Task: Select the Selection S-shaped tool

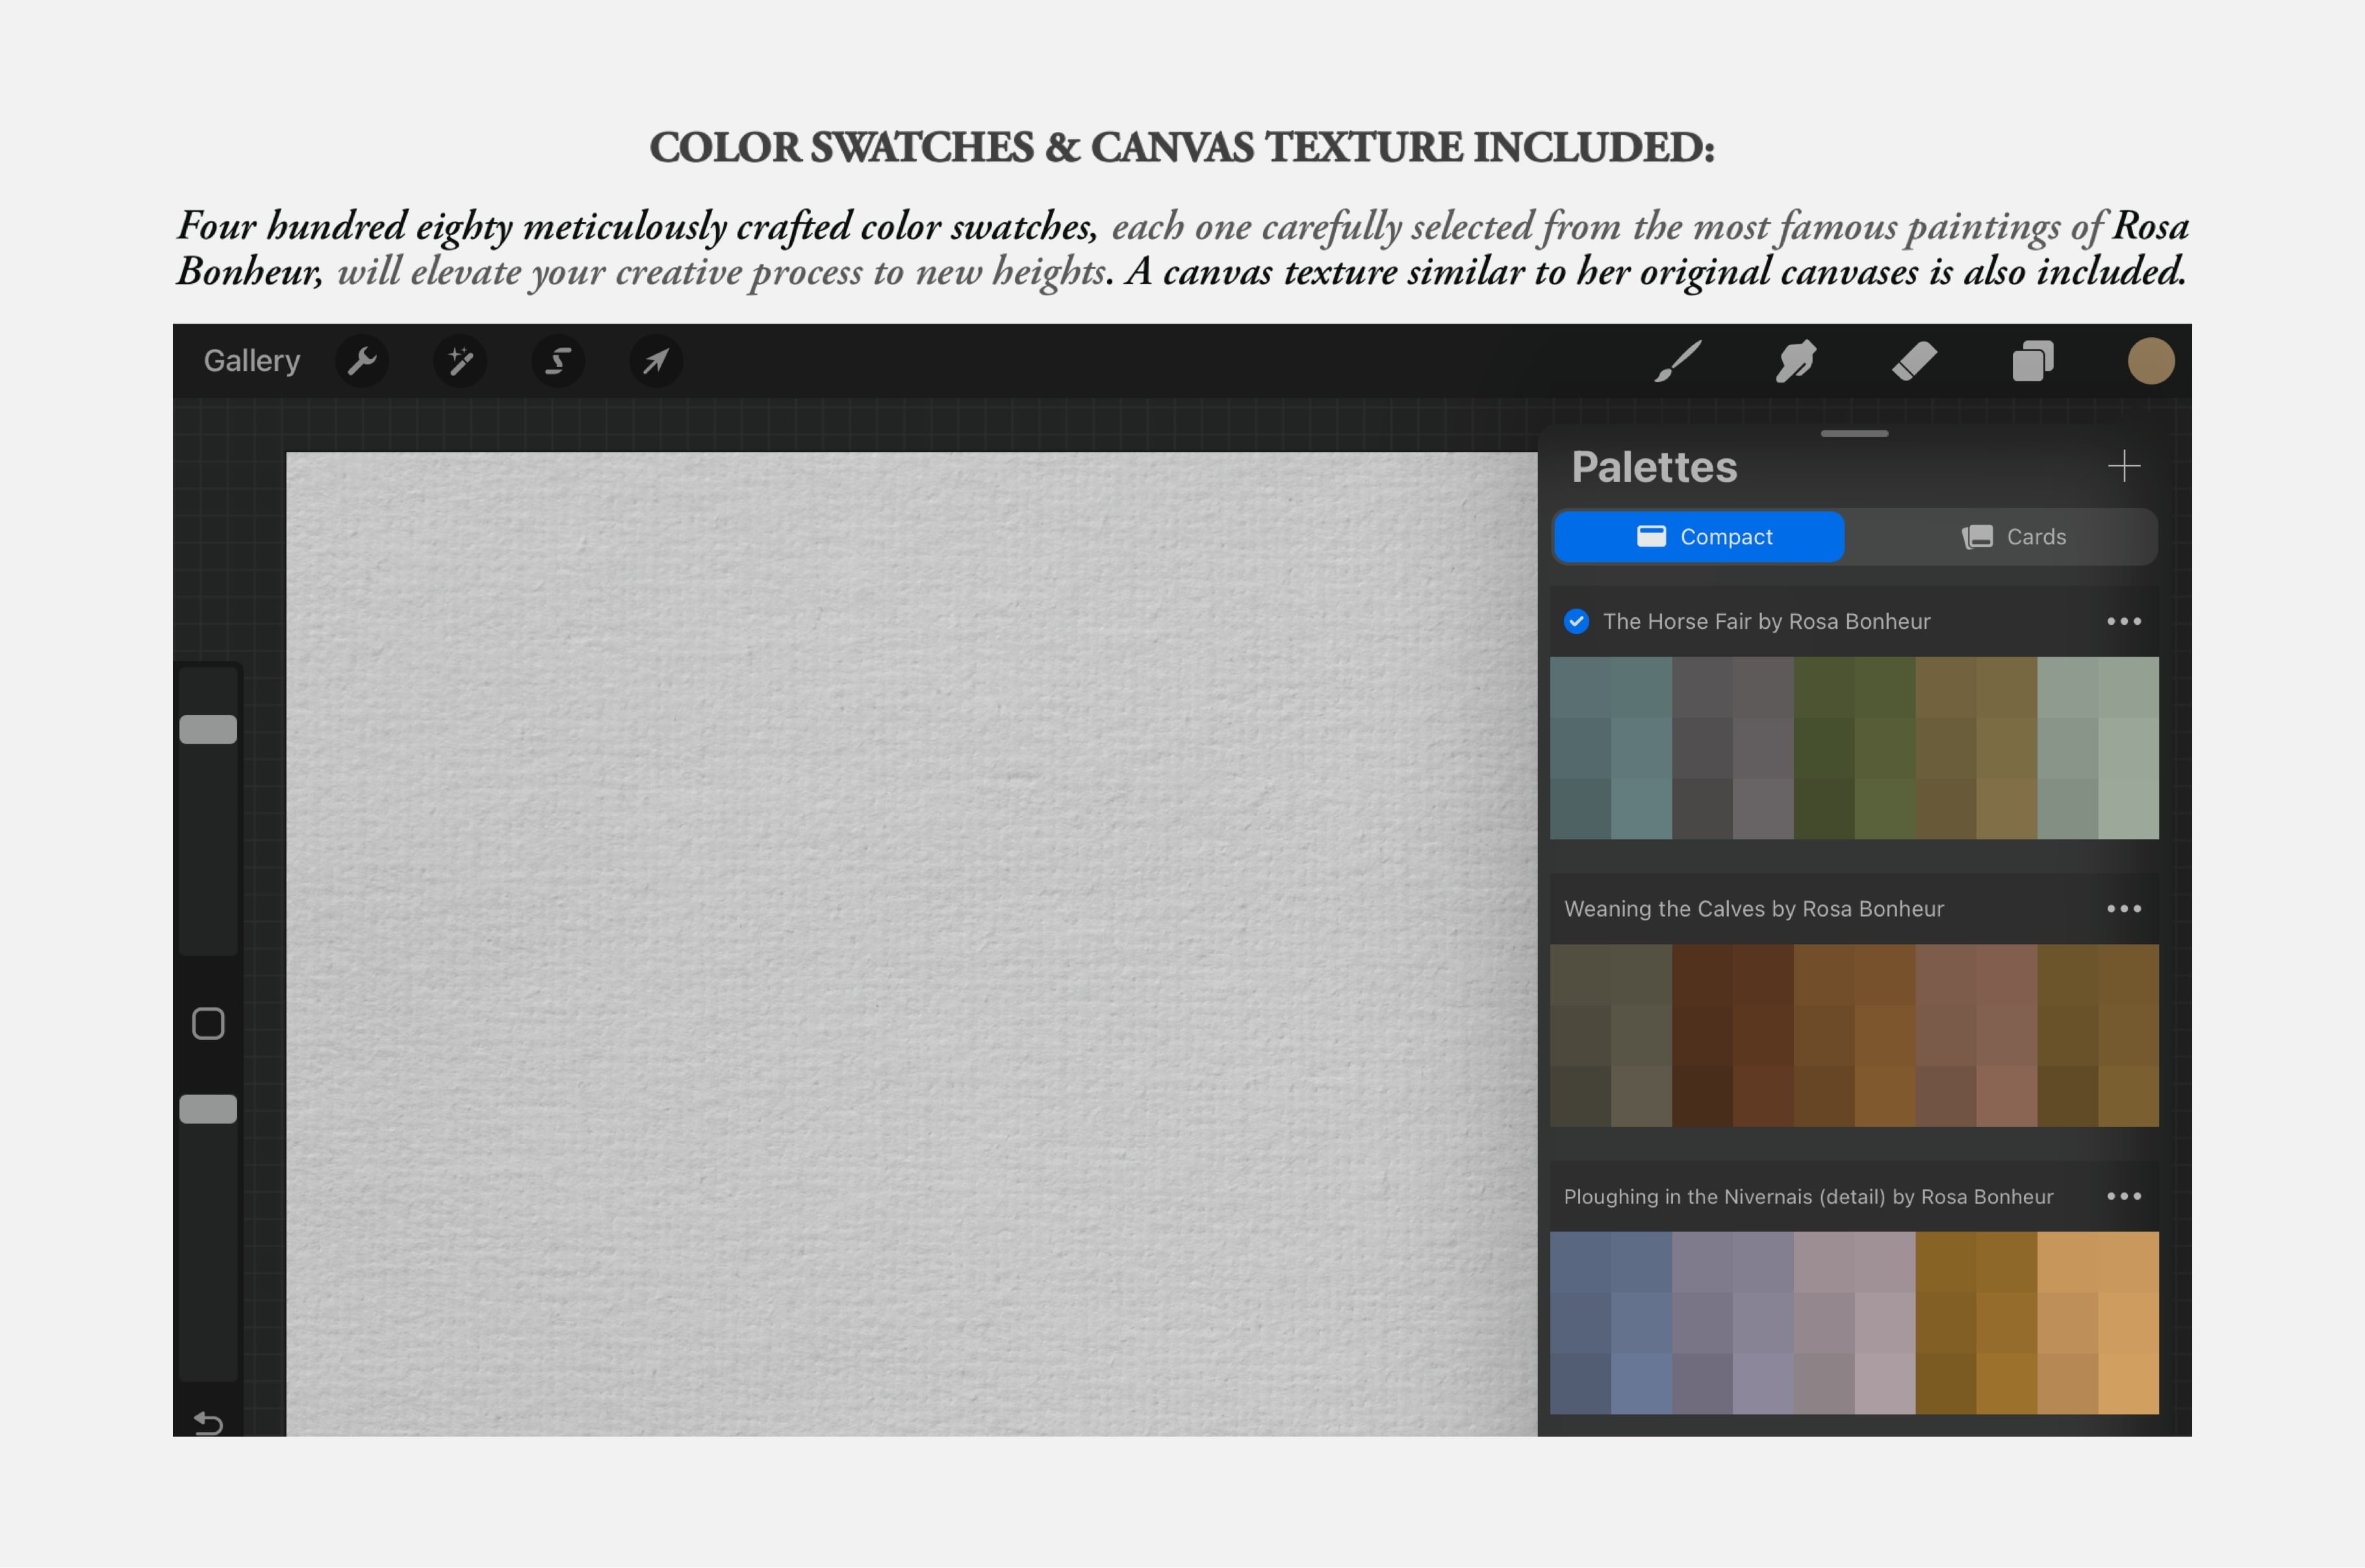Action: (x=558, y=361)
